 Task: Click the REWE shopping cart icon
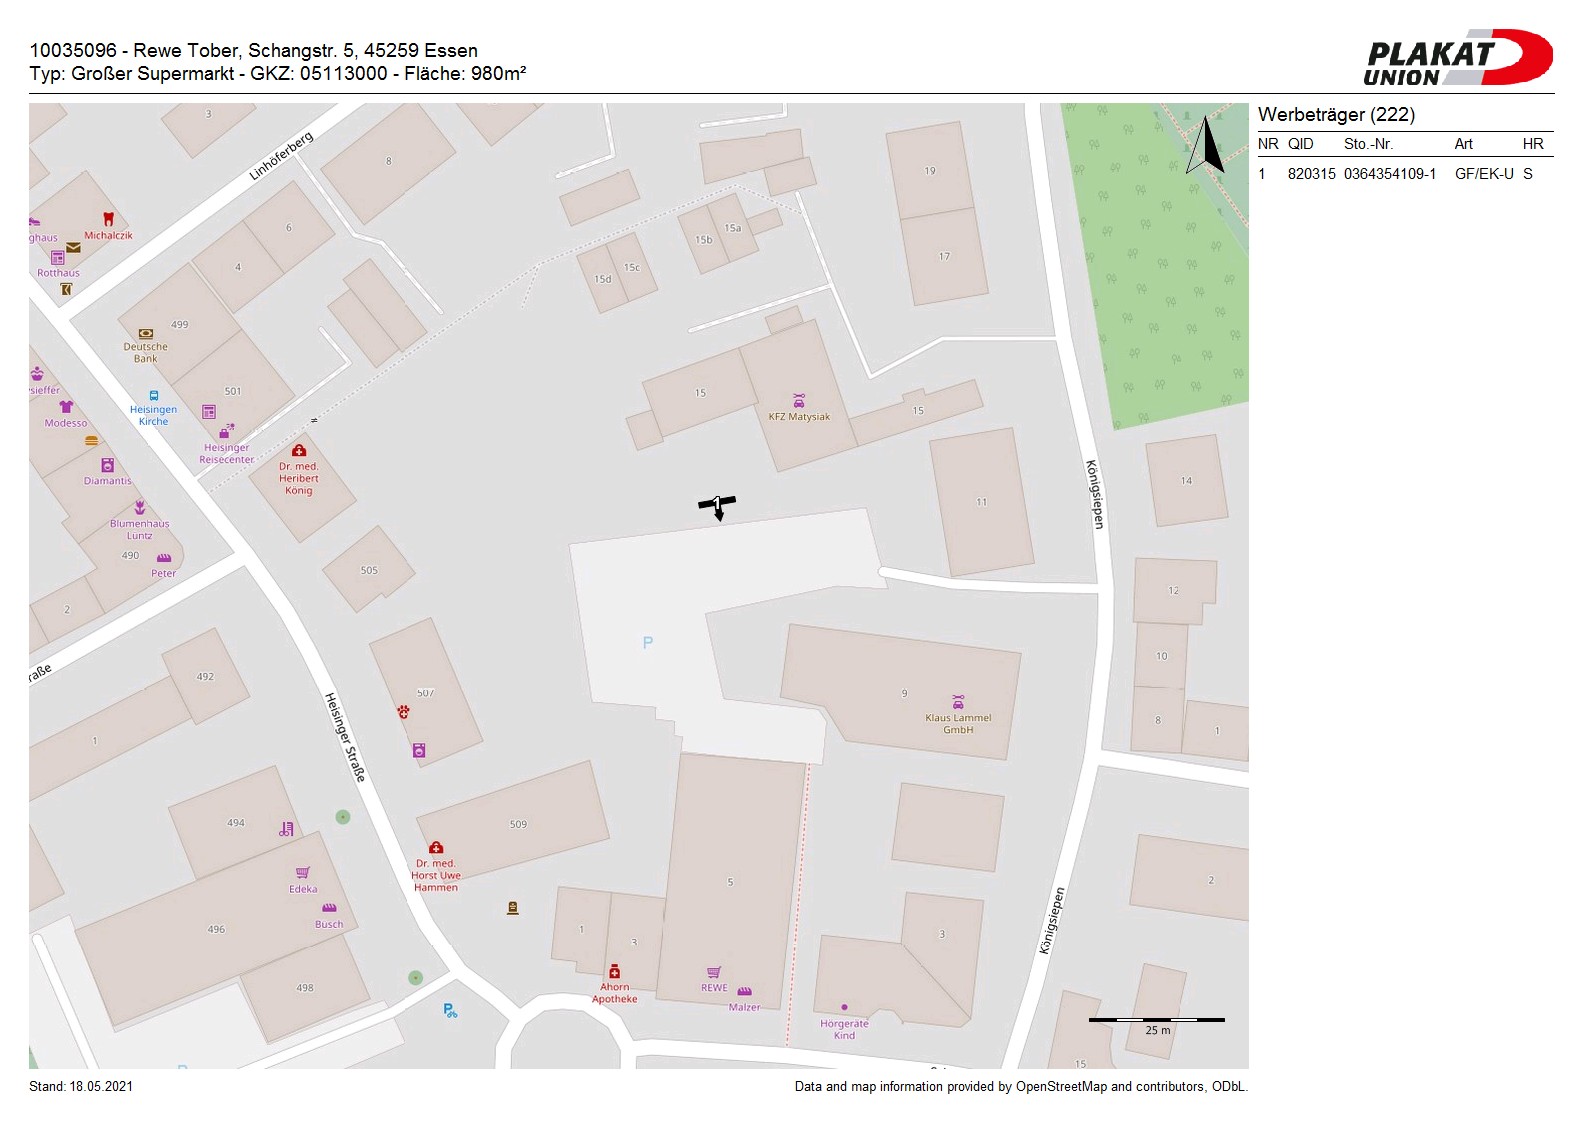714,973
